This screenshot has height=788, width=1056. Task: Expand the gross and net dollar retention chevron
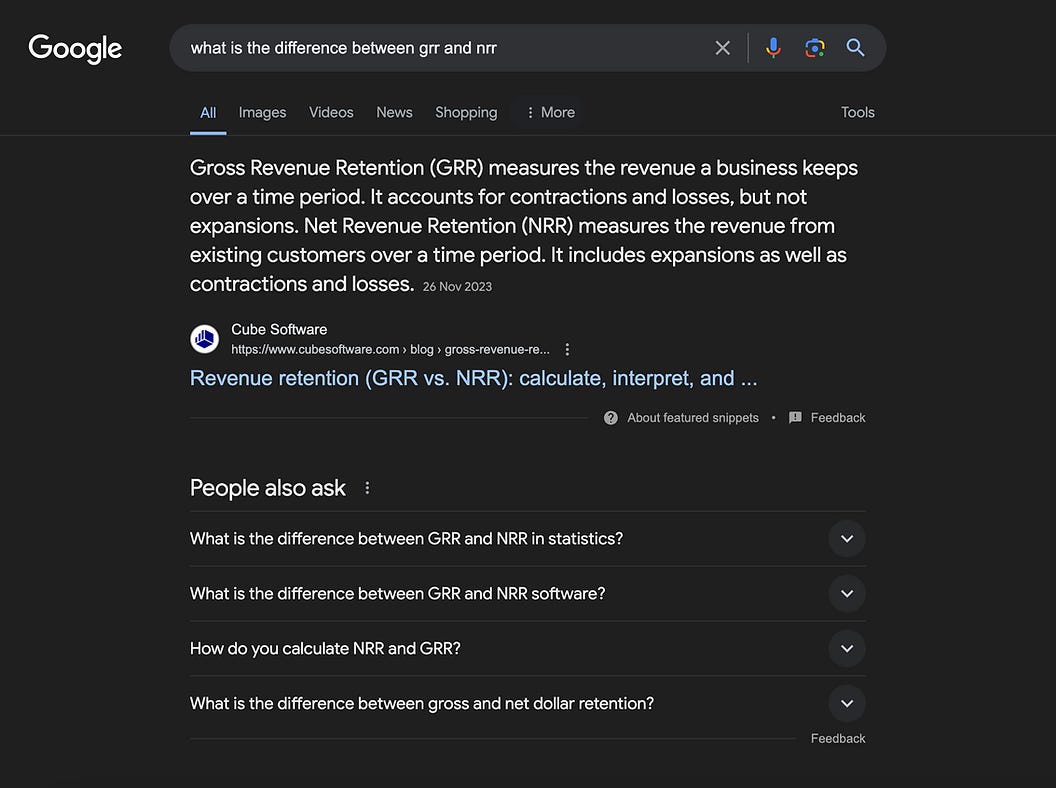click(847, 703)
